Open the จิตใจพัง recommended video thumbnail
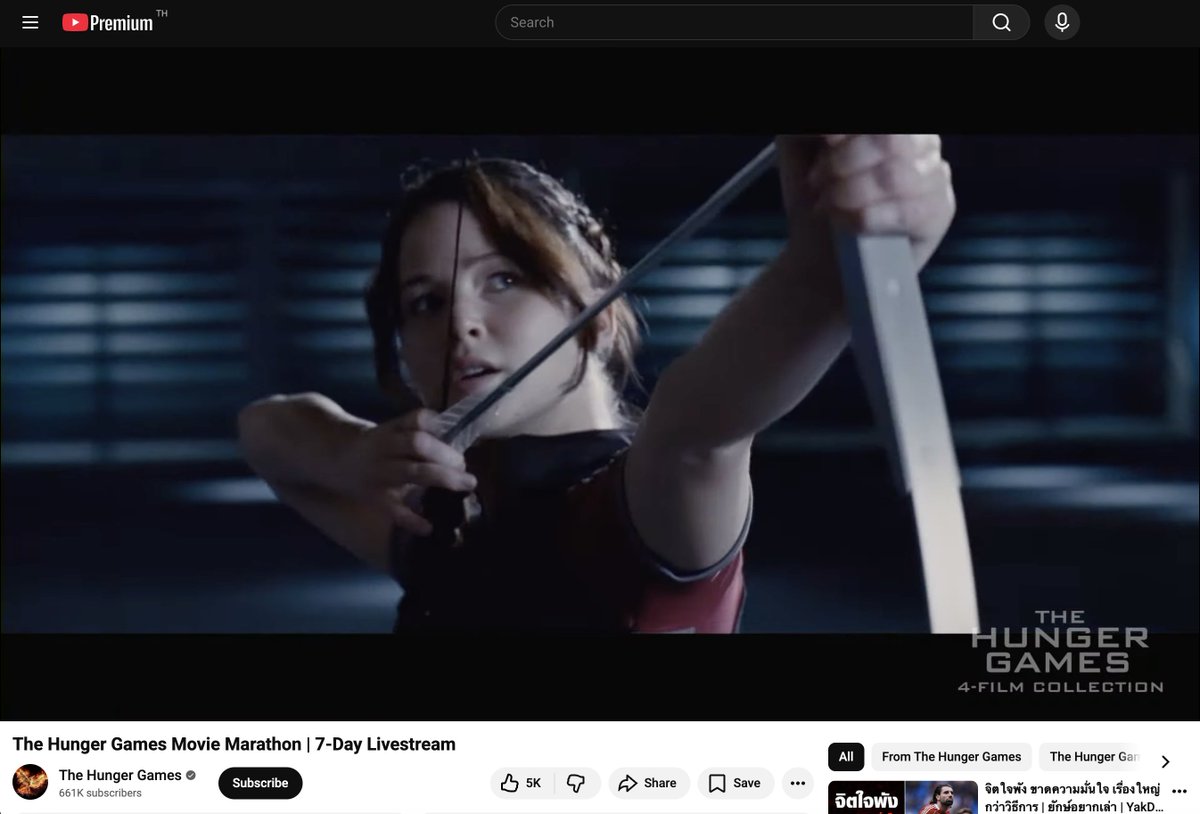The width and height of the screenshot is (1200, 814). (x=903, y=797)
